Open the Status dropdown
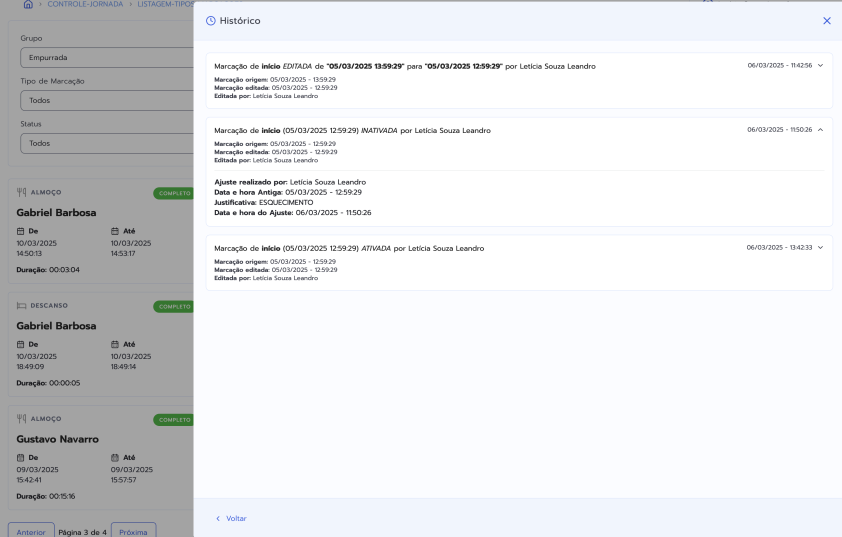842x537 pixels. click(105, 143)
